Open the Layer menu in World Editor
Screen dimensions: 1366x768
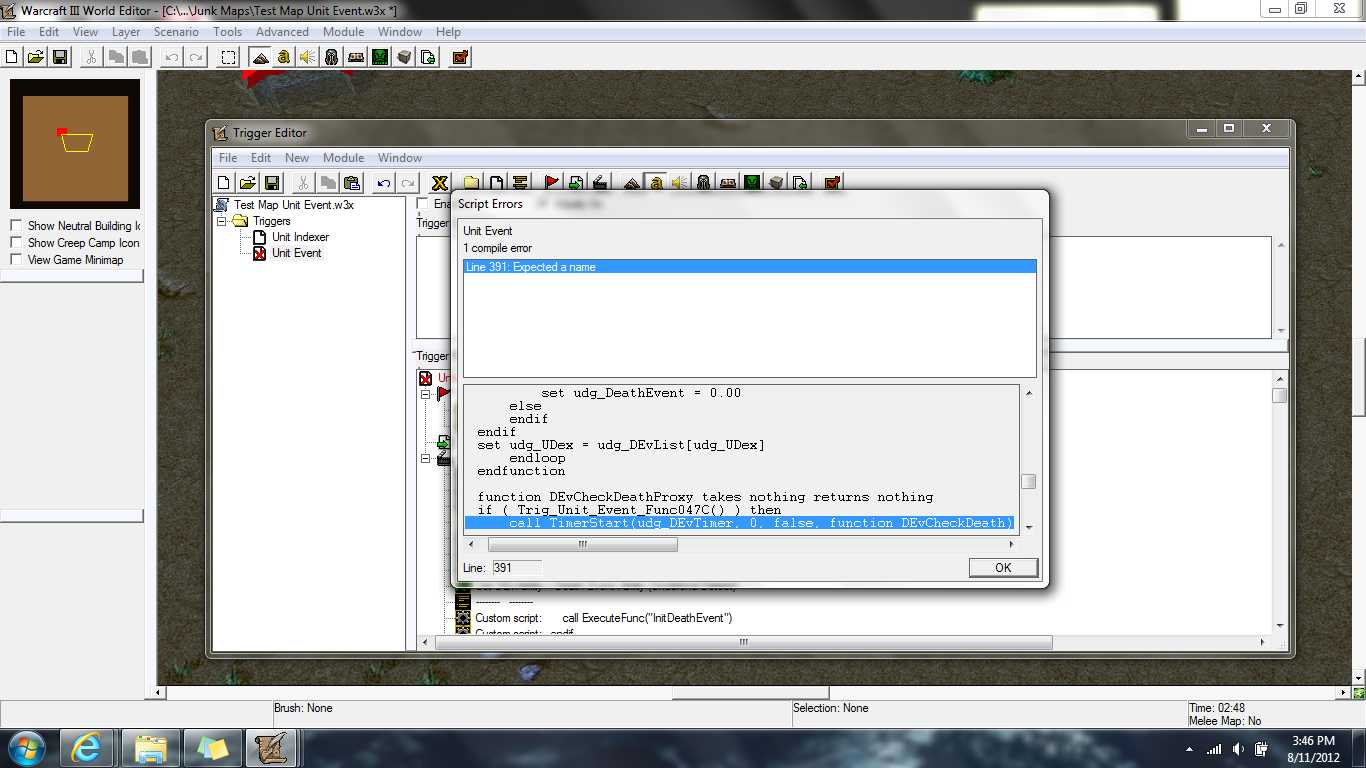[x=126, y=32]
